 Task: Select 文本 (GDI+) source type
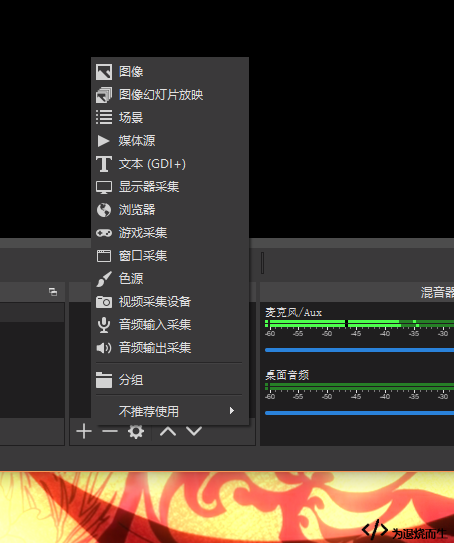(170, 164)
